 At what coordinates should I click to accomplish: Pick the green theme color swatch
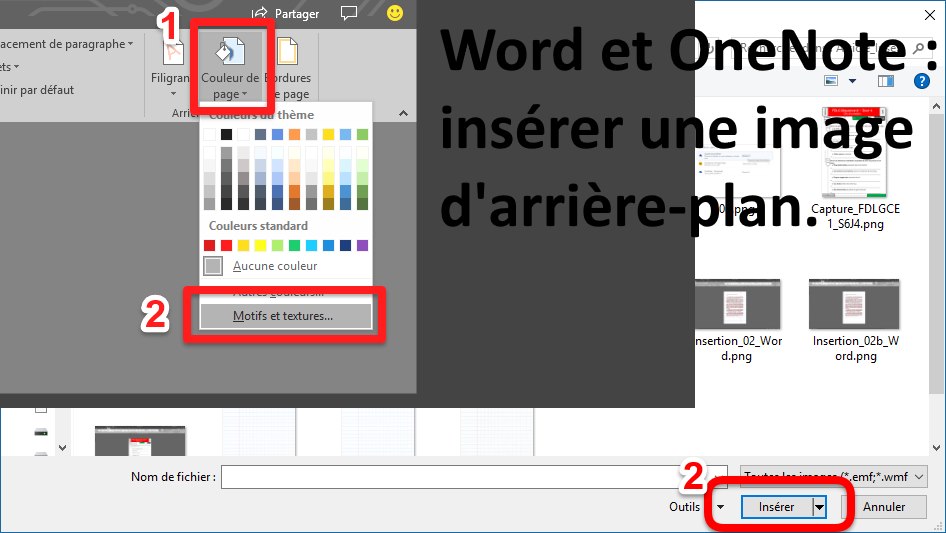click(362, 134)
